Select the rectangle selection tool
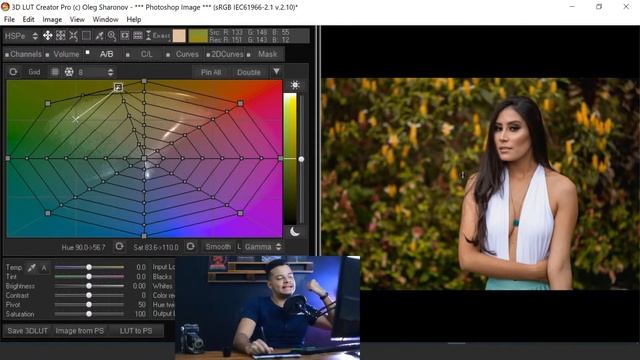 pyautogui.click(x=86, y=36)
